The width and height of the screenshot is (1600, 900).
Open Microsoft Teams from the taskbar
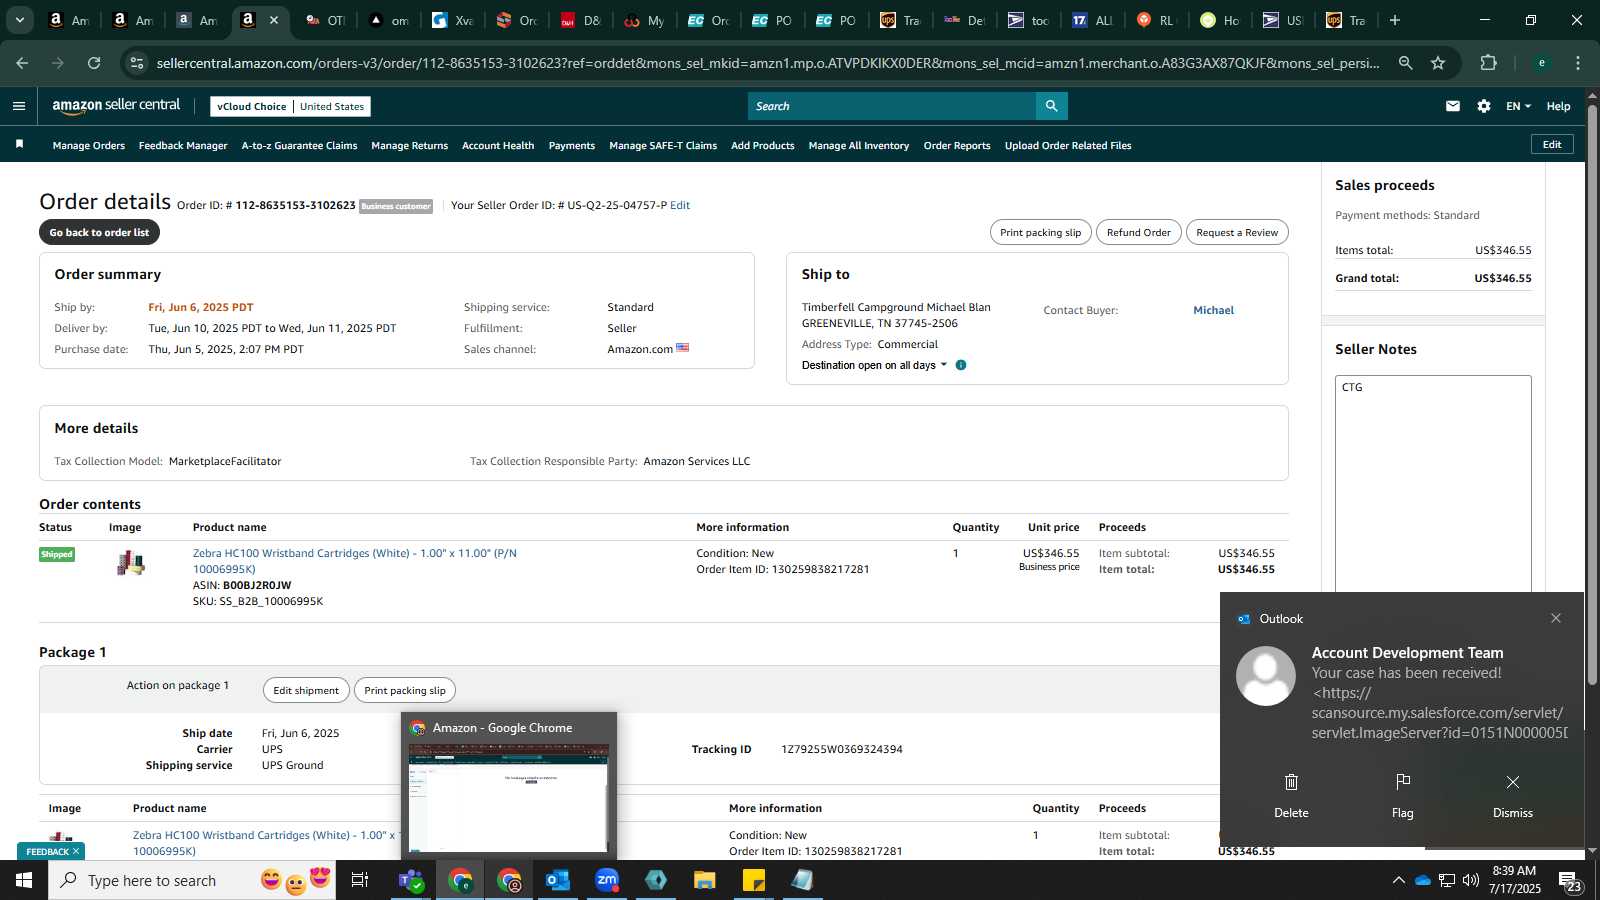pyautogui.click(x=410, y=880)
